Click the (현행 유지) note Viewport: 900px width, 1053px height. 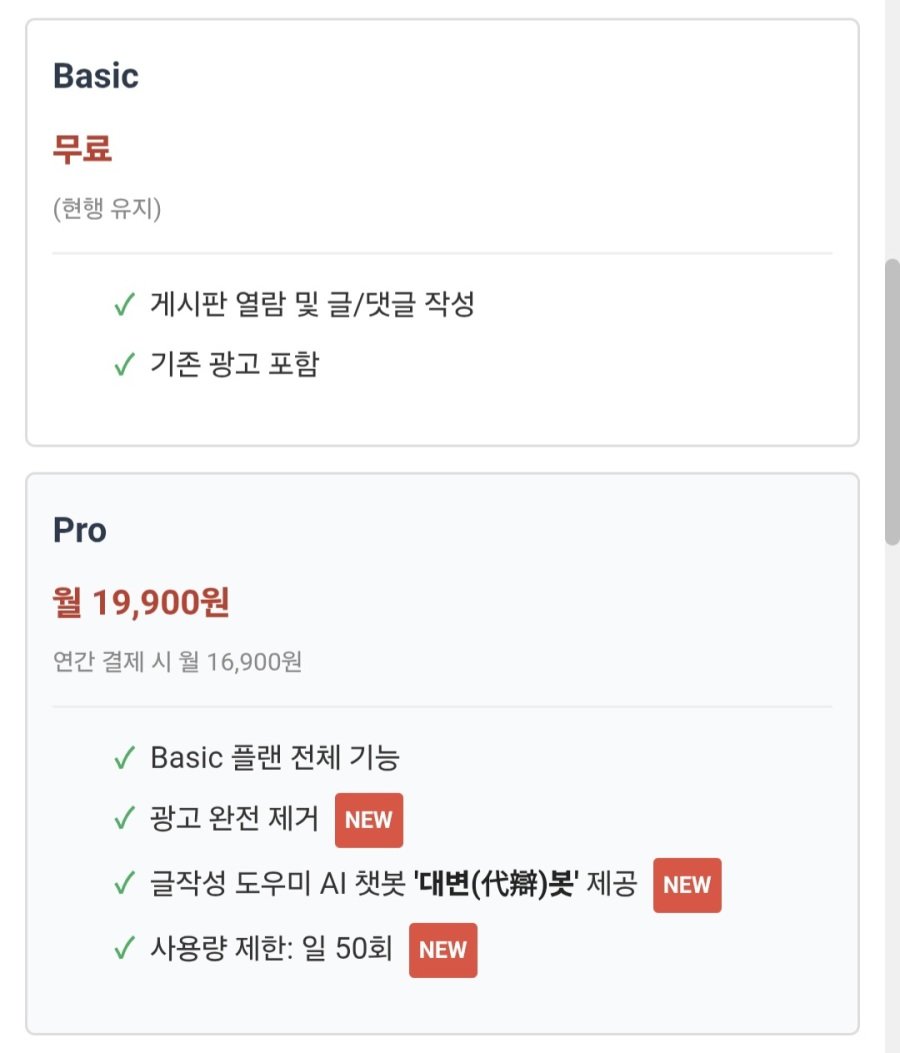pyautogui.click(x=107, y=210)
